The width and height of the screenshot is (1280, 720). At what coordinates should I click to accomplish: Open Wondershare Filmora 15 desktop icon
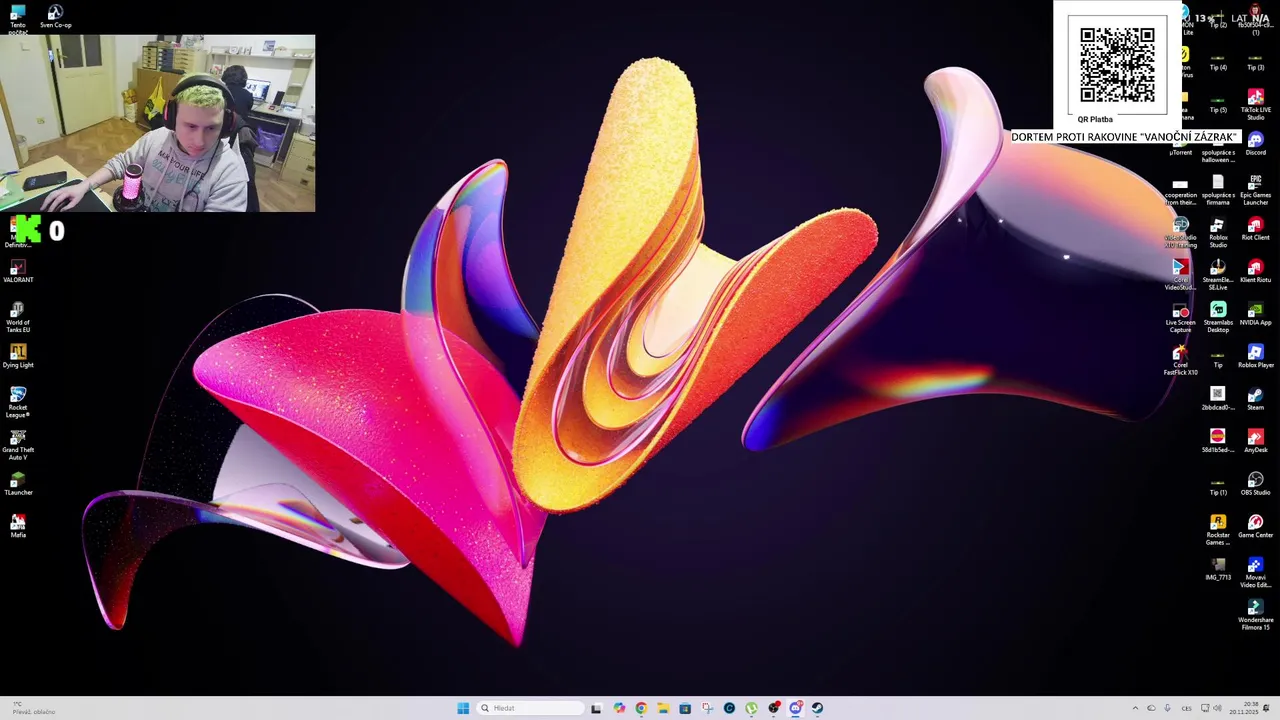[1255, 614]
